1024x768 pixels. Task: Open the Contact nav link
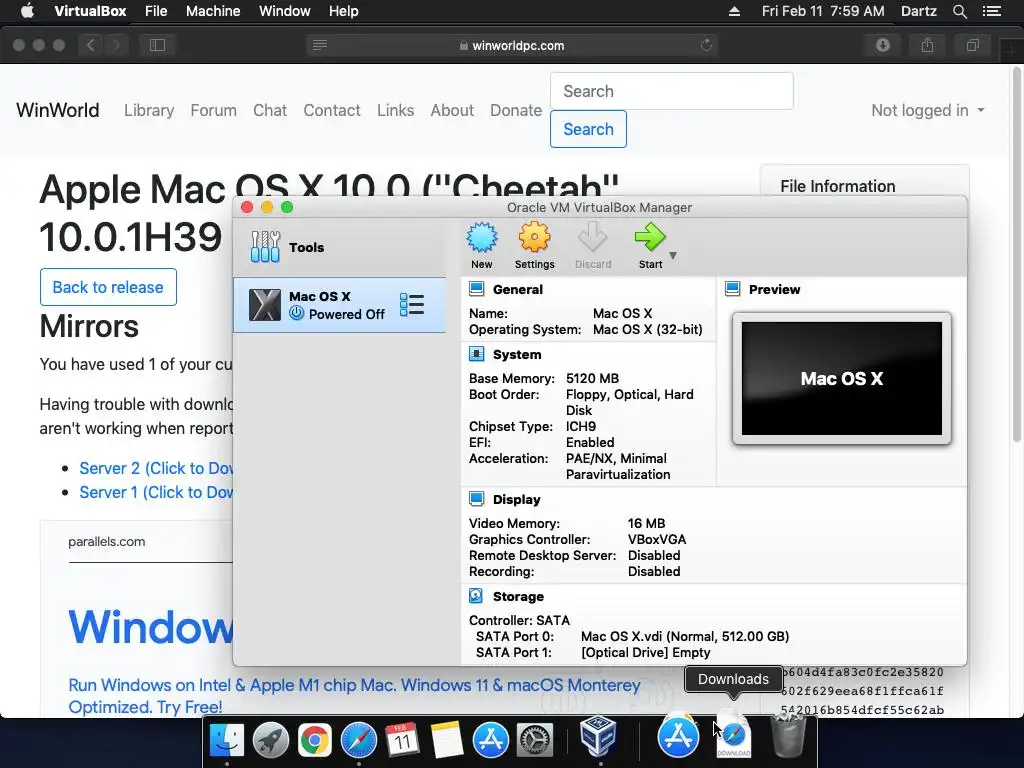pos(332,110)
